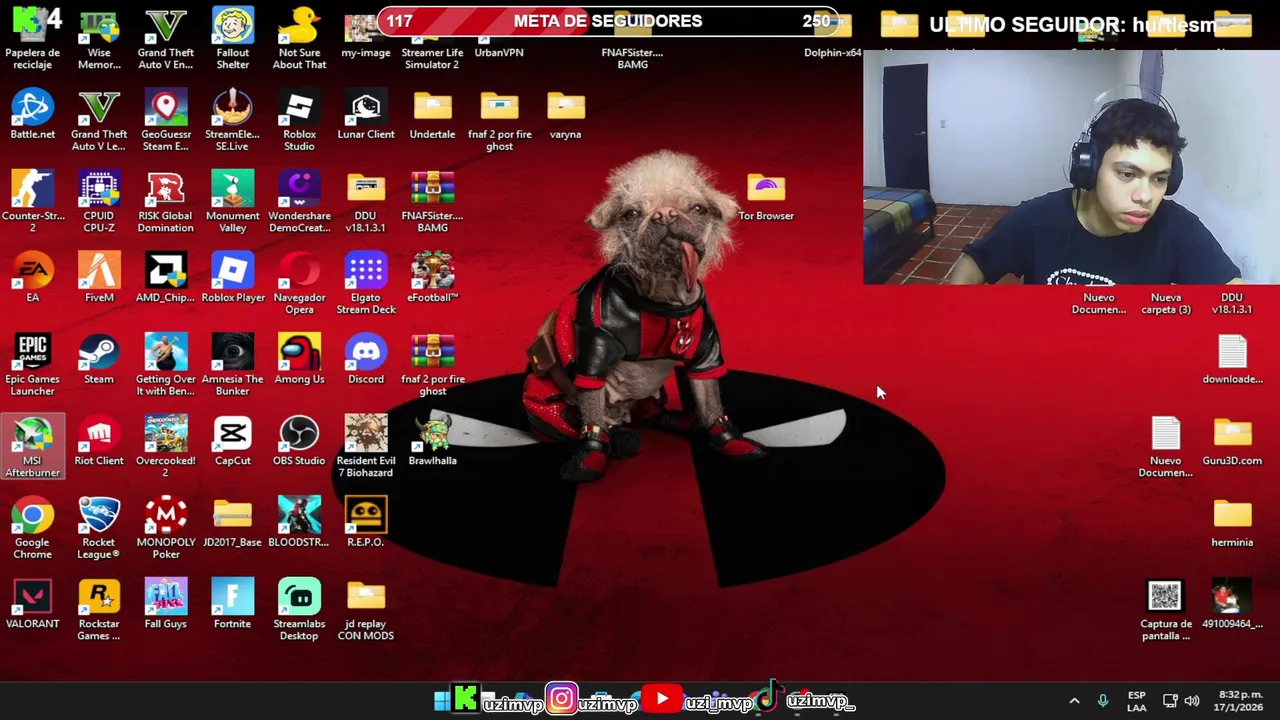The width and height of the screenshot is (1280, 720).
Task: Select the Captura de pantalla QR image
Action: pos(1165,610)
